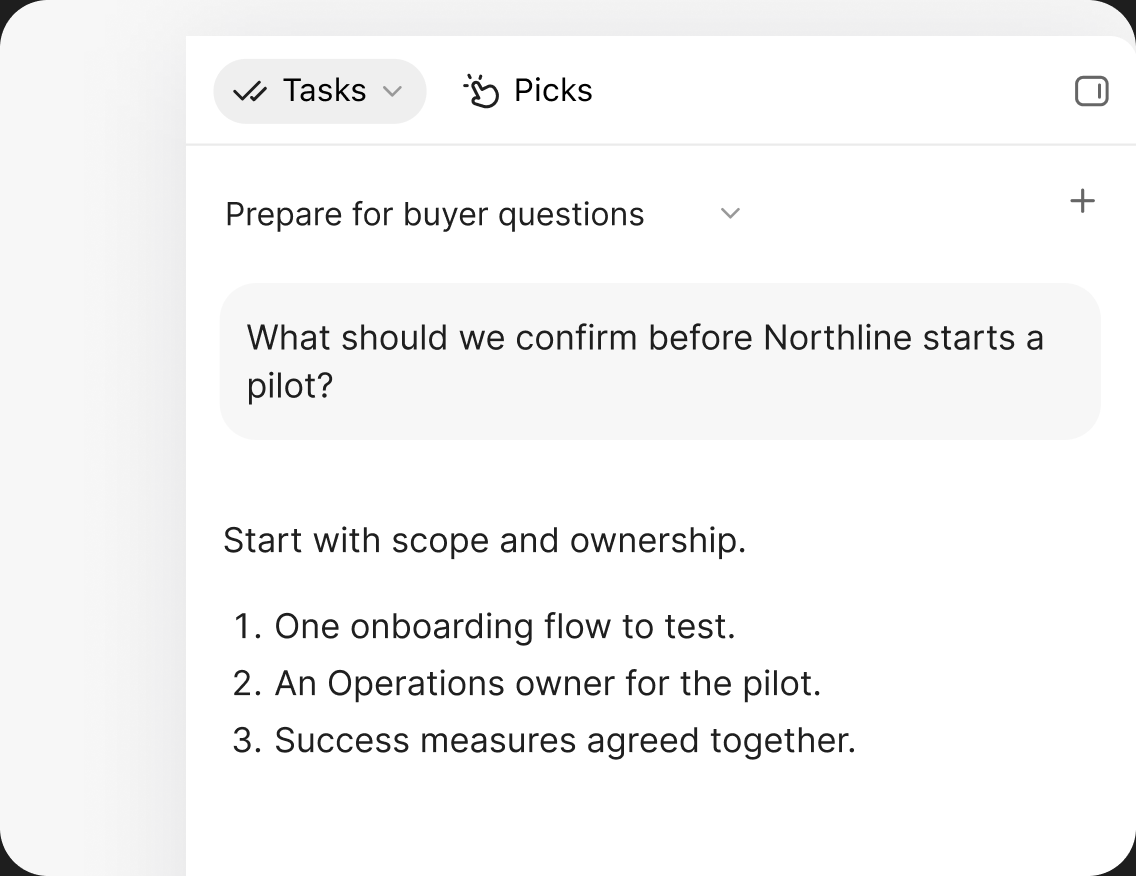Select the Tasks tab pill
Viewport: 1136px width, 876px height.
tap(320, 91)
